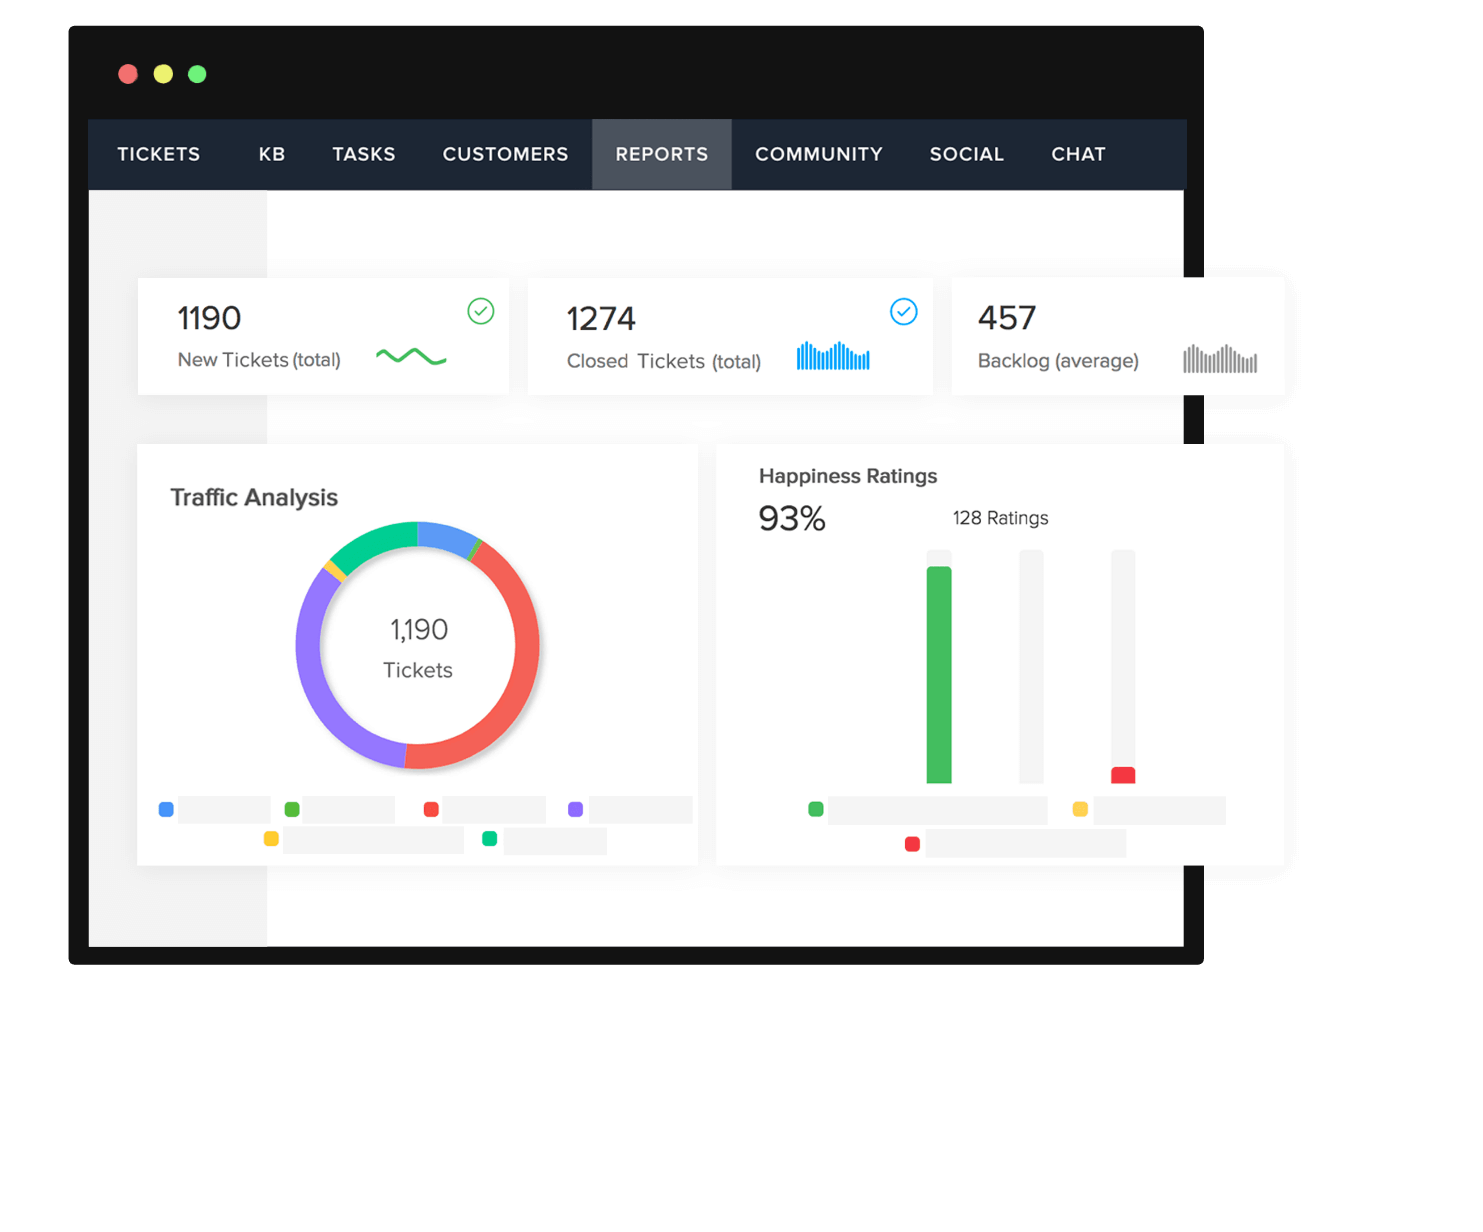Click the middle gray bar in Happiness Ratings
The height and width of the screenshot is (1232, 1483).
[1031, 667]
